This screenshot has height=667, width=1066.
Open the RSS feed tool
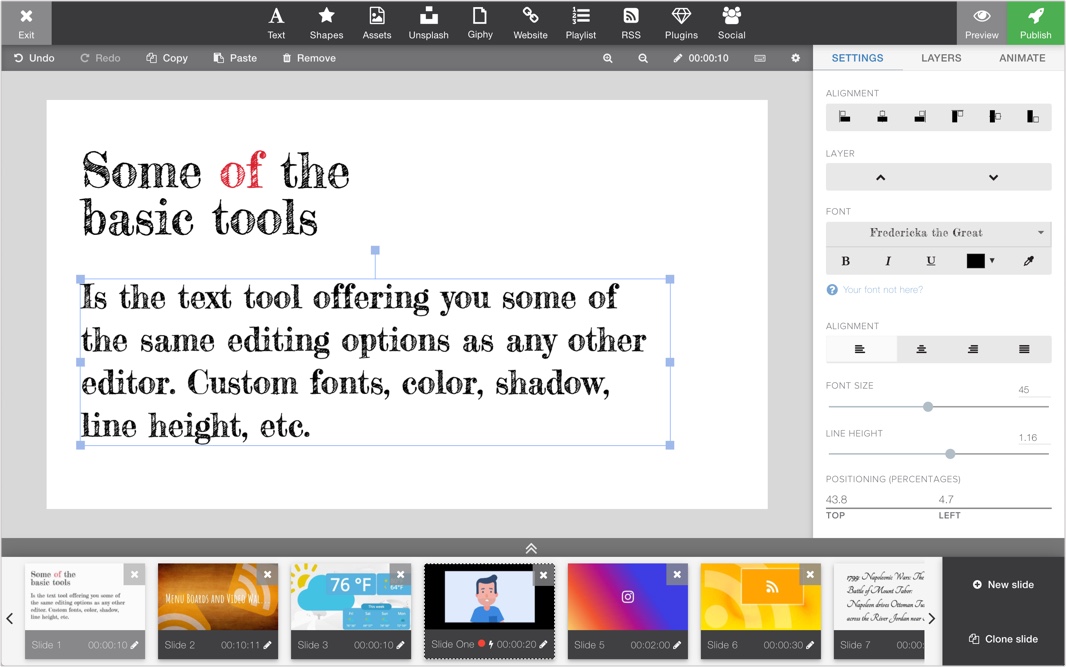click(631, 22)
